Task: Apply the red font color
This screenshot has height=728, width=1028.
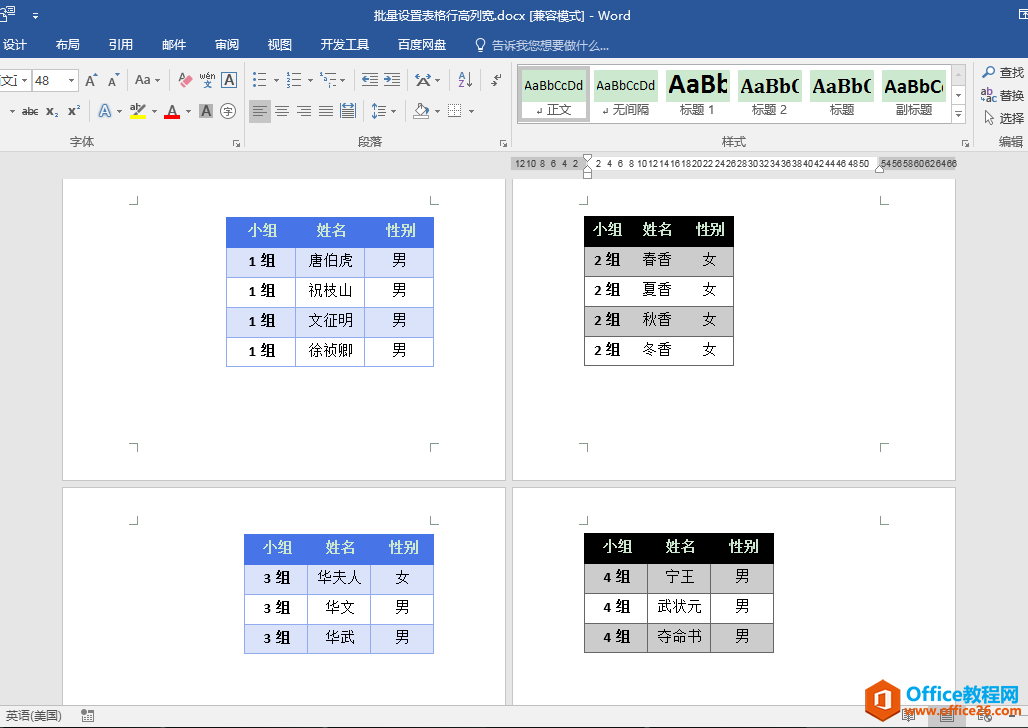Action: point(172,111)
